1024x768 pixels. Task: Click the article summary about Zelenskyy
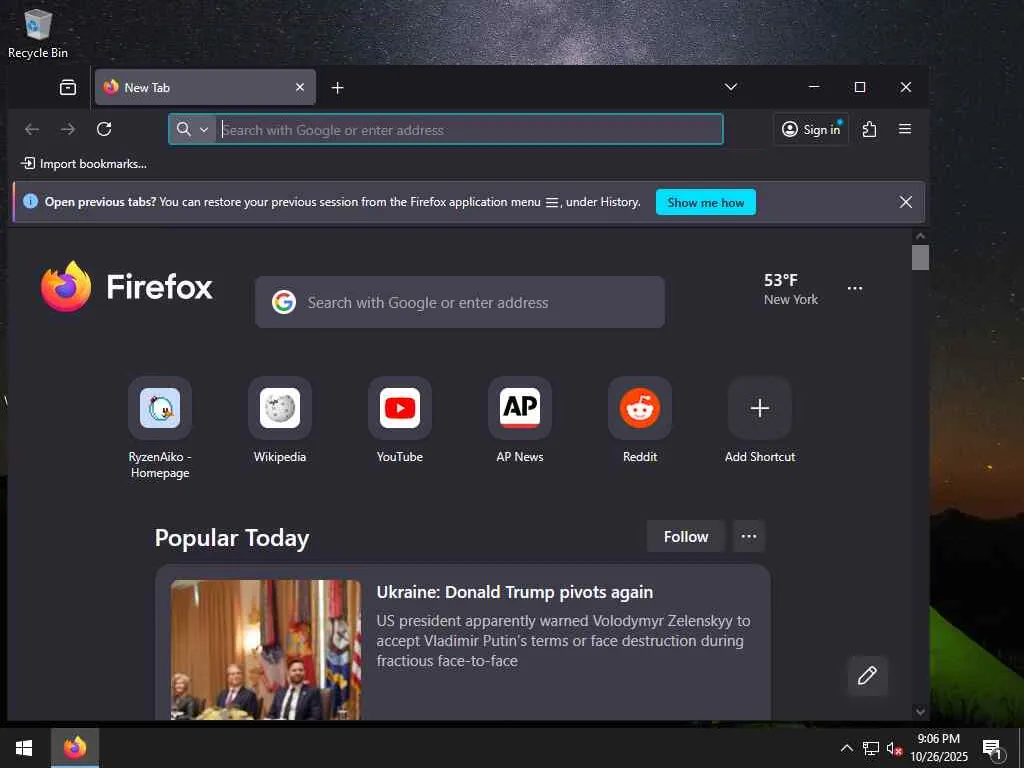point(563,641)
